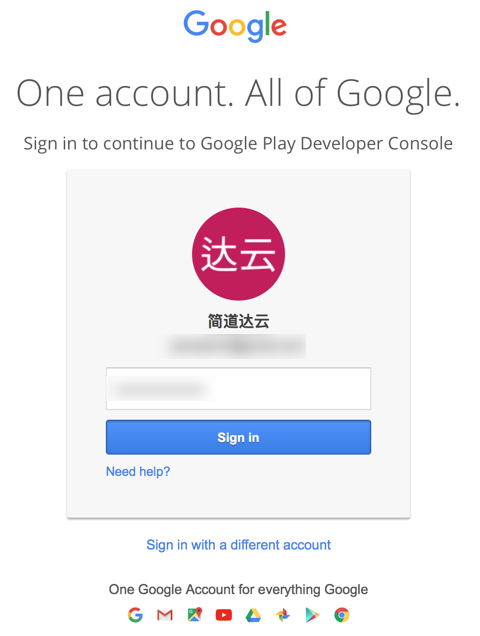Image resolution: width=480 pixels, height=636 pixels.
Task: Click the blue Sign in button
Action: 238,437
